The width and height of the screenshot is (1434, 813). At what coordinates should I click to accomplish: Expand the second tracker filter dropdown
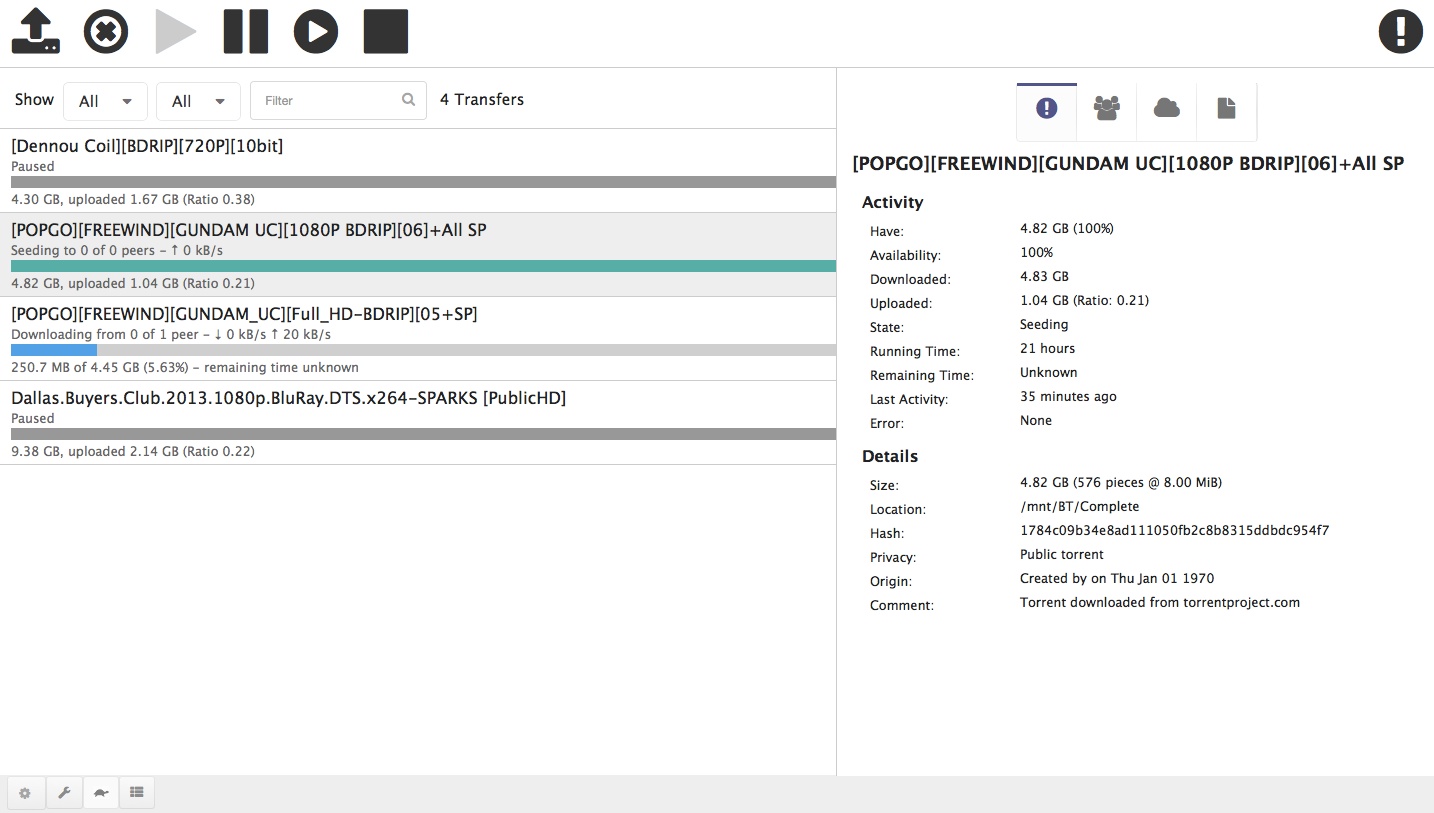tap(198, 101)
